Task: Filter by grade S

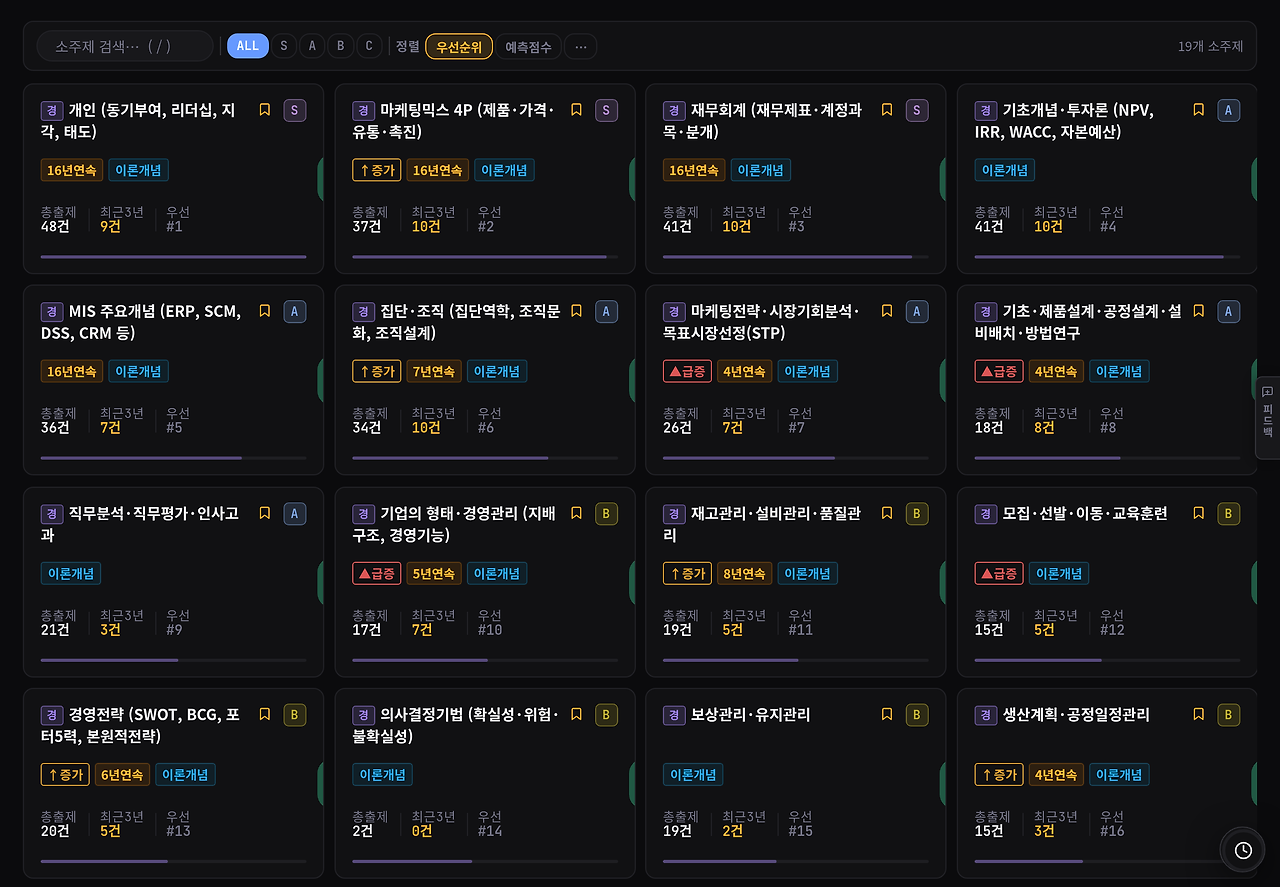Action: pyautogui.click(x=284, y=46)
